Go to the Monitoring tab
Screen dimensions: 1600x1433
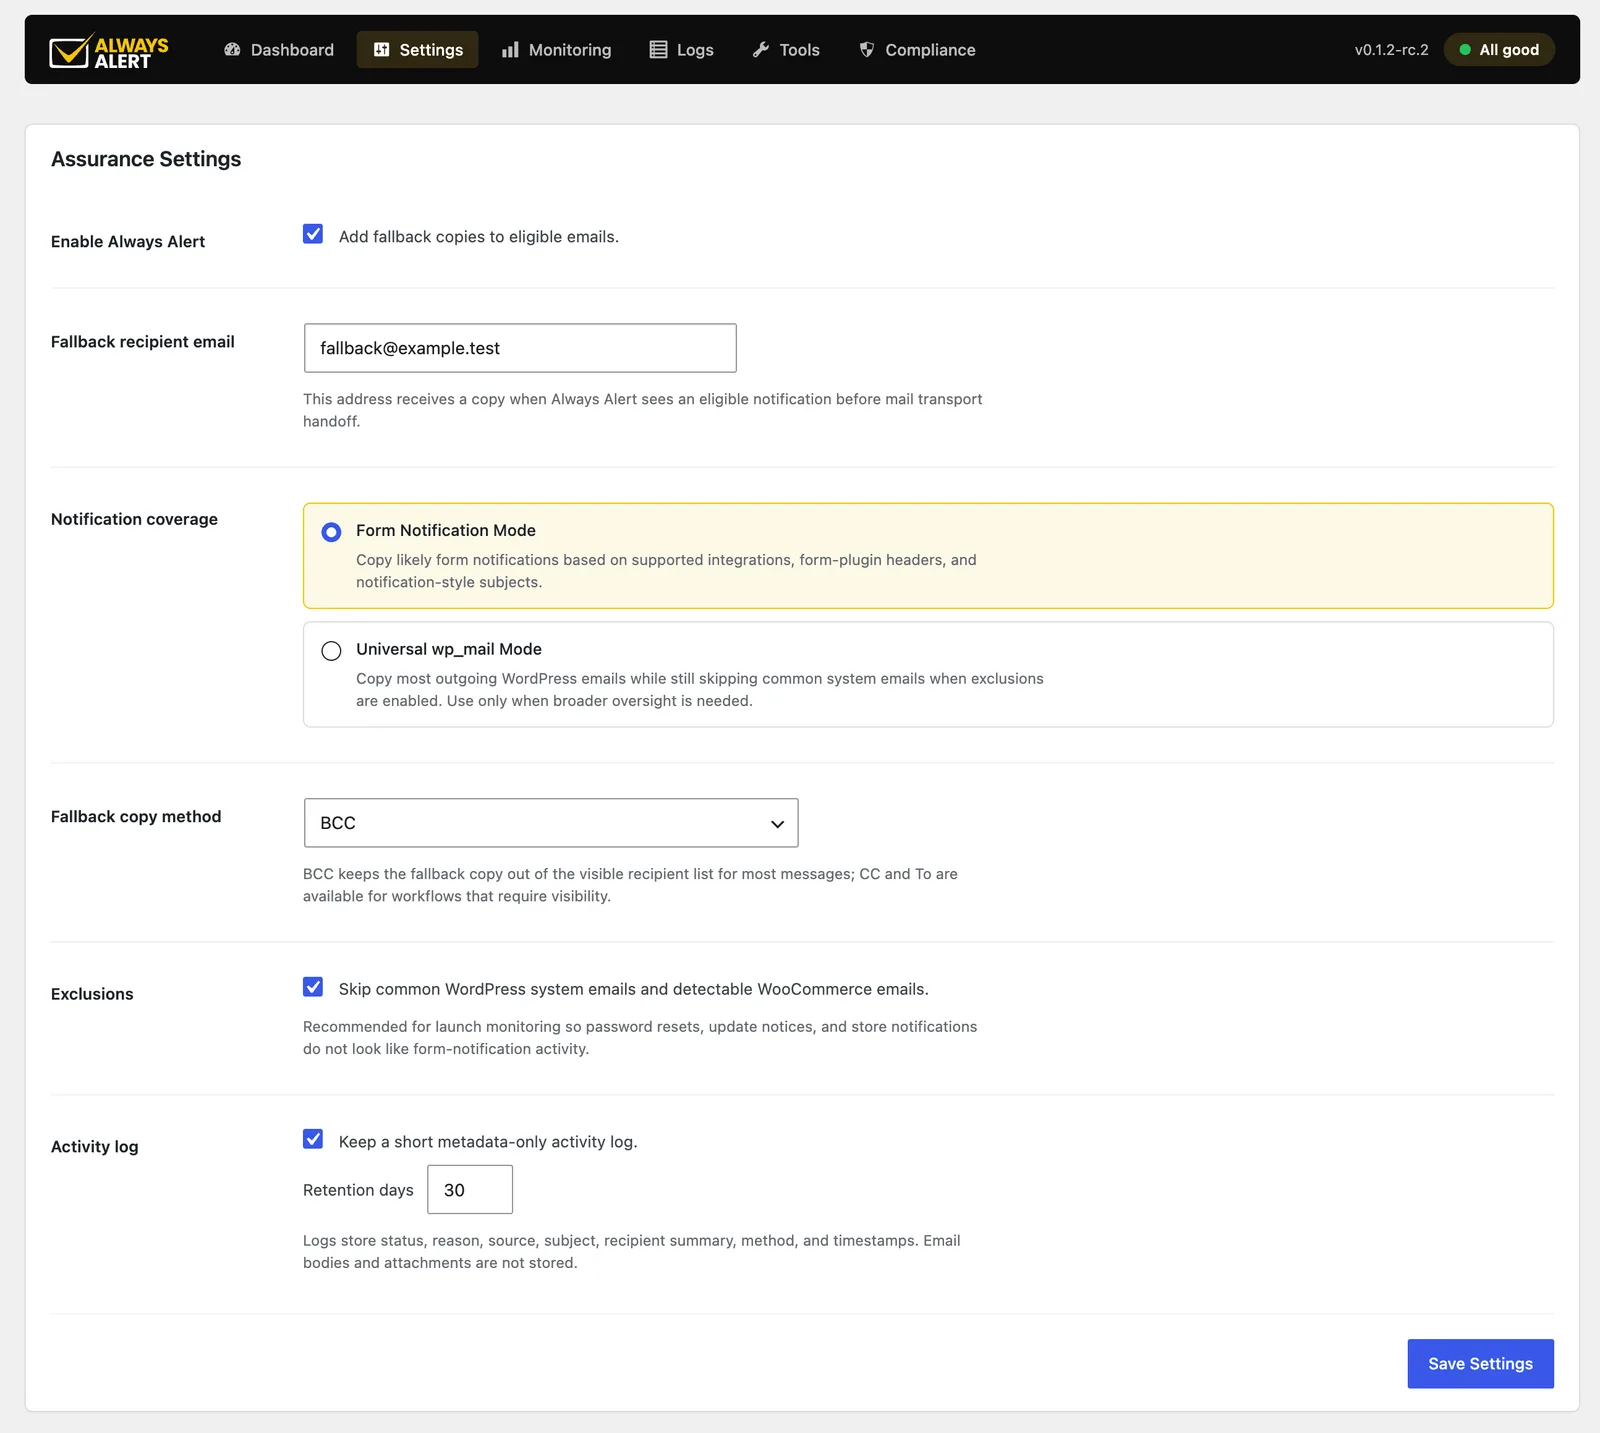click(x=557, y=49)
